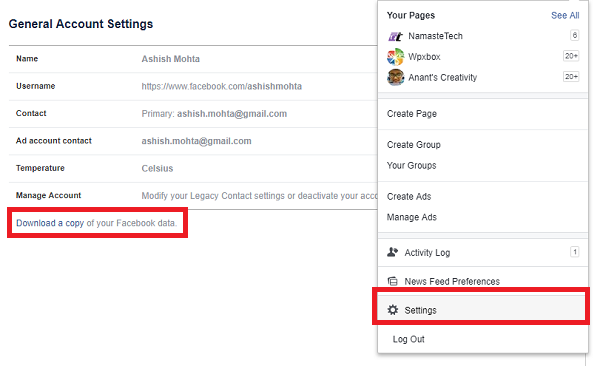Viewport: 600px width, 366px height.
Task: Click Download a copy link
Action: (x=50, y=223)
